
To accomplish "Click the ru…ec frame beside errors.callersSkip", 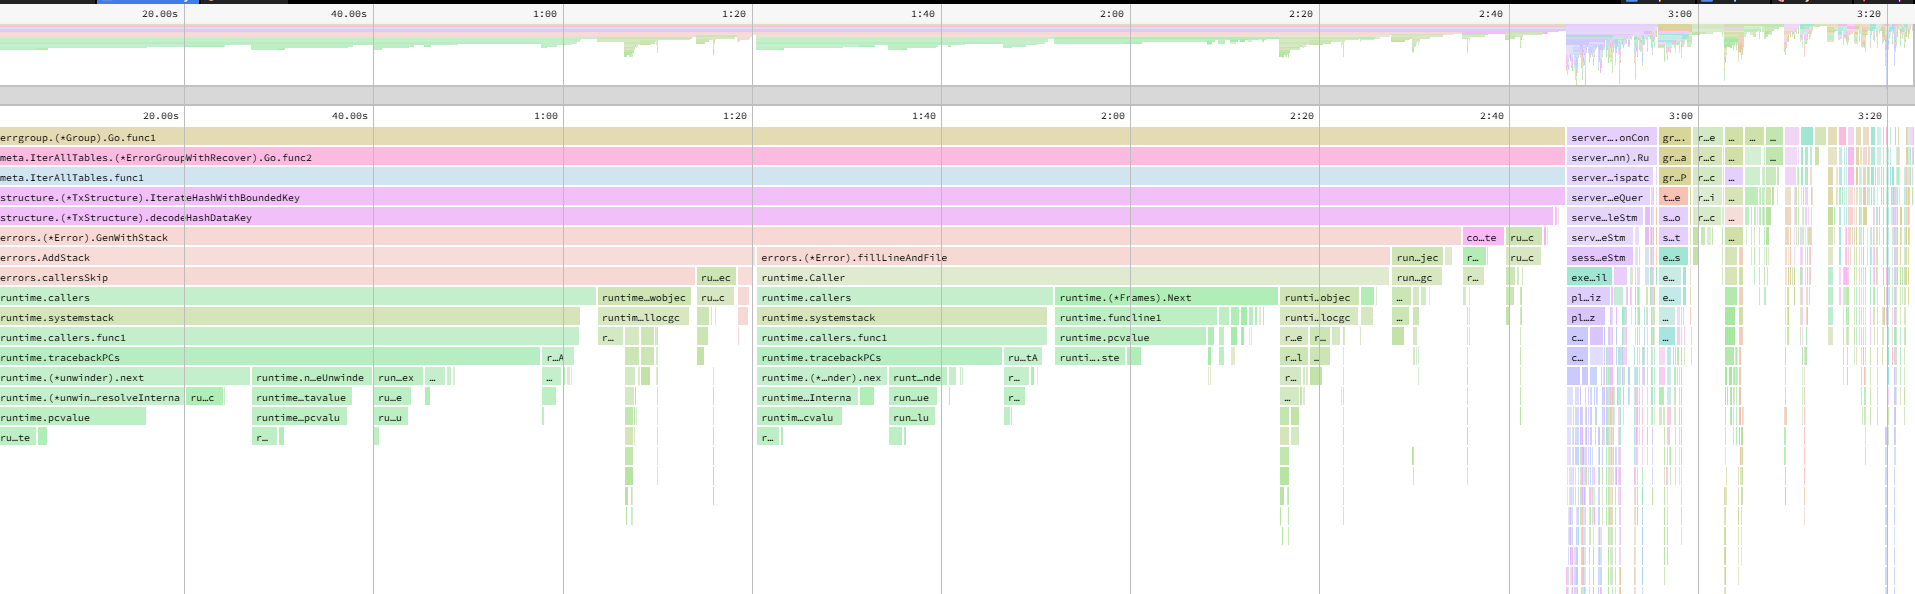I will (x=717, y=277).
